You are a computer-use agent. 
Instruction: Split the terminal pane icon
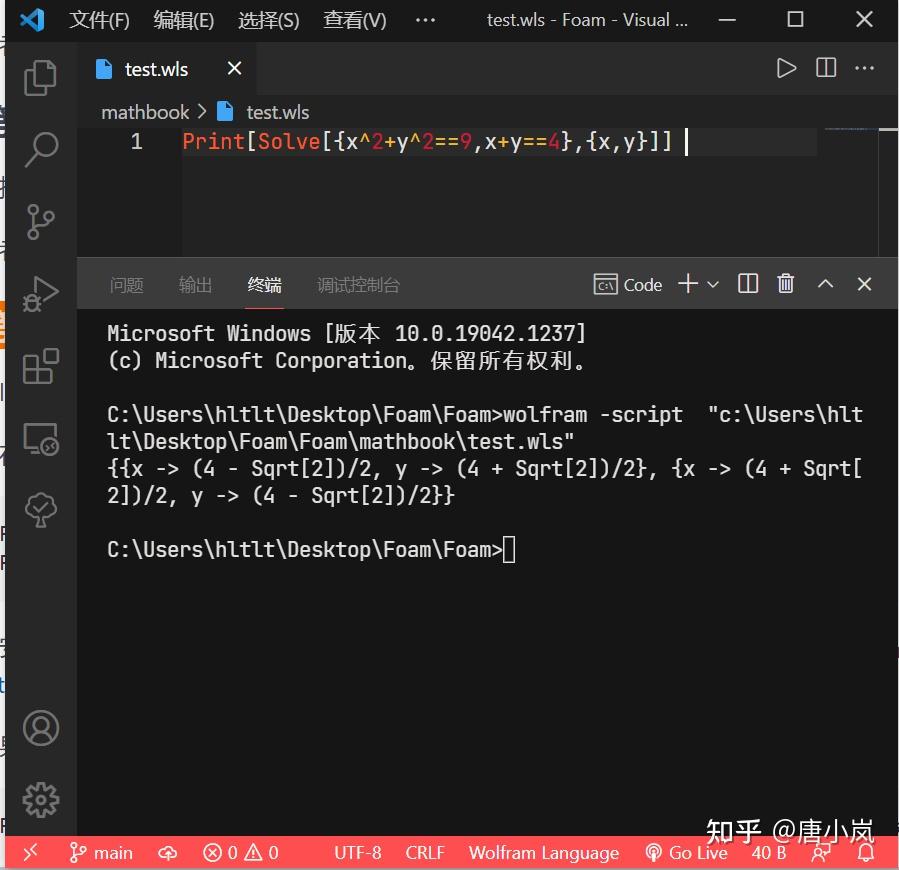[746, 283]
